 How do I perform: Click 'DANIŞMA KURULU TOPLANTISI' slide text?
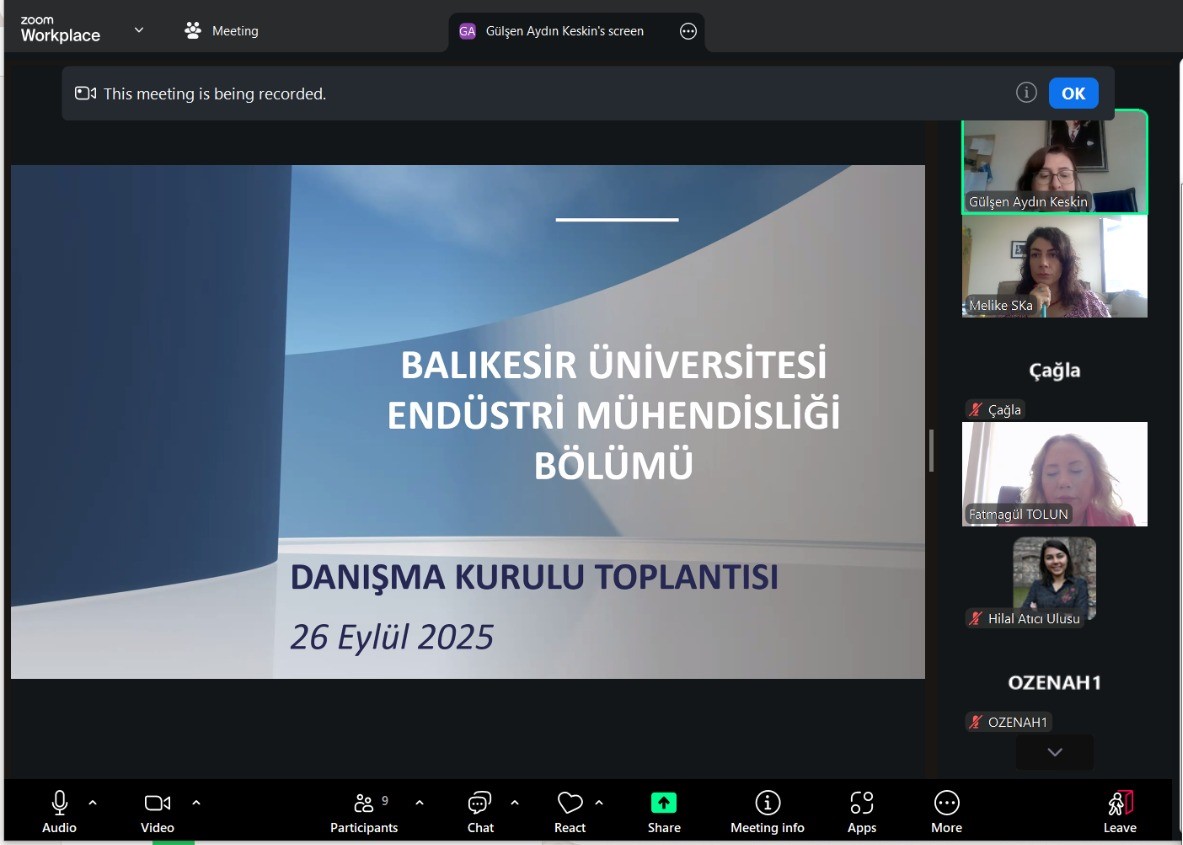click(x=534, y=577)
